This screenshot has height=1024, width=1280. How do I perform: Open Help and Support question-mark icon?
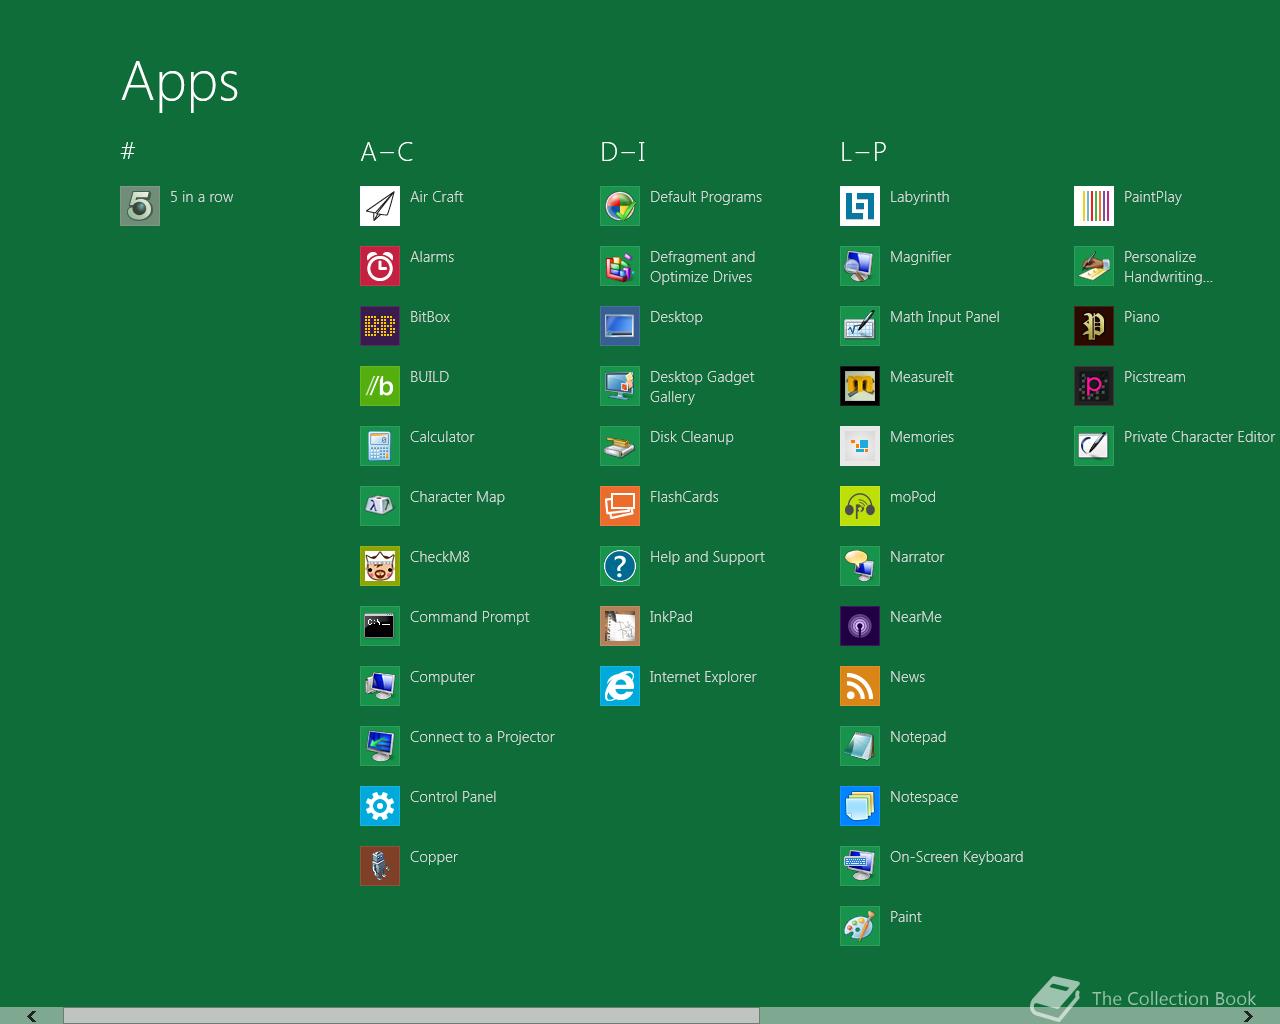tap(620, 566)
